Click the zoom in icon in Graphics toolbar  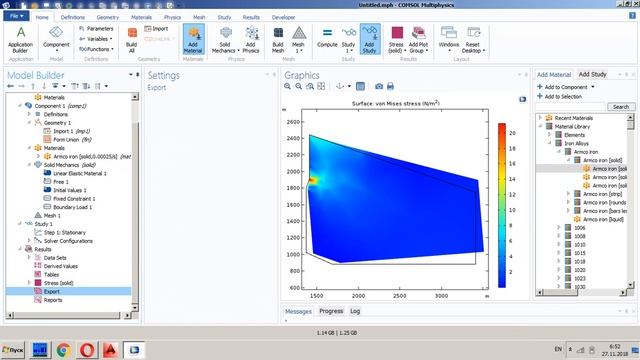click(x=288, y=86)
